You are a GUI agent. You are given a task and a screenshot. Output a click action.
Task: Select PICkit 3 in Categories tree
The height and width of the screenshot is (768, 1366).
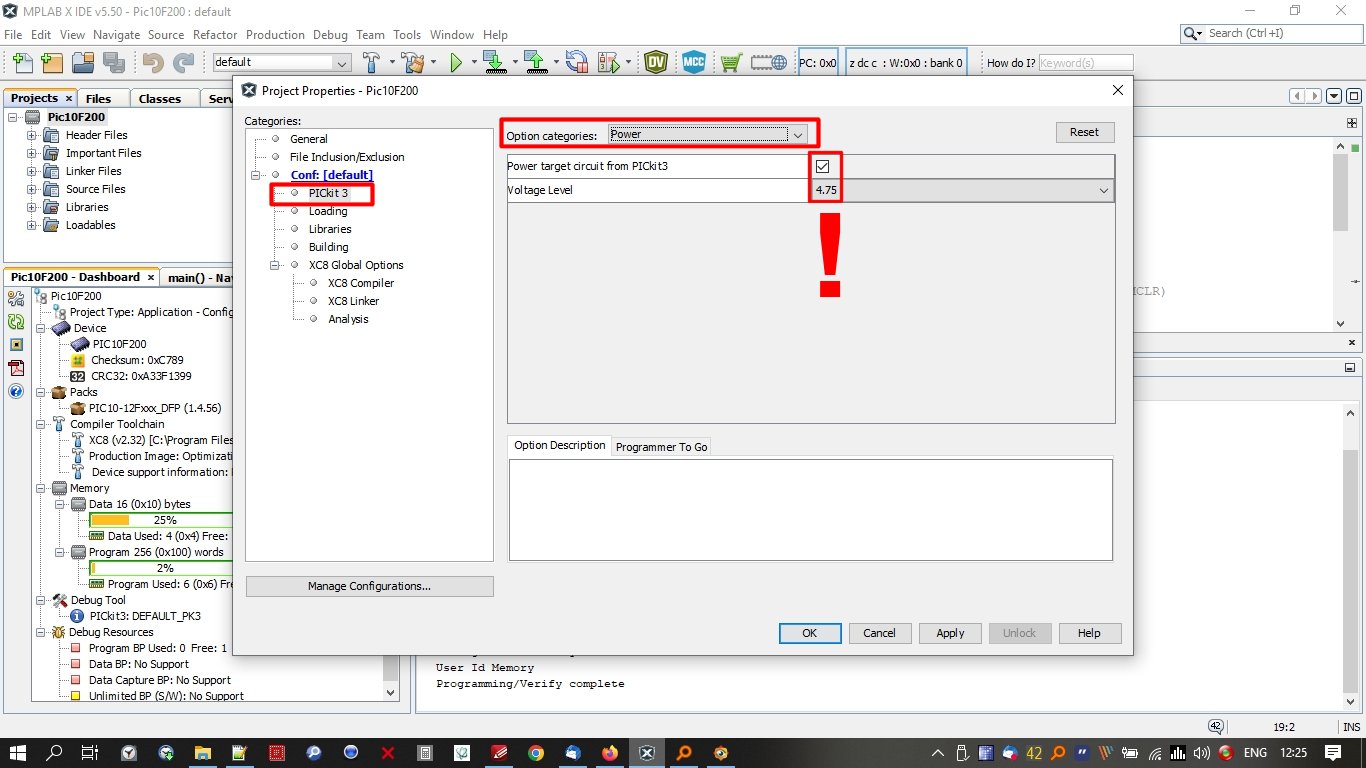pyautogui.click(x=328, y=193)
